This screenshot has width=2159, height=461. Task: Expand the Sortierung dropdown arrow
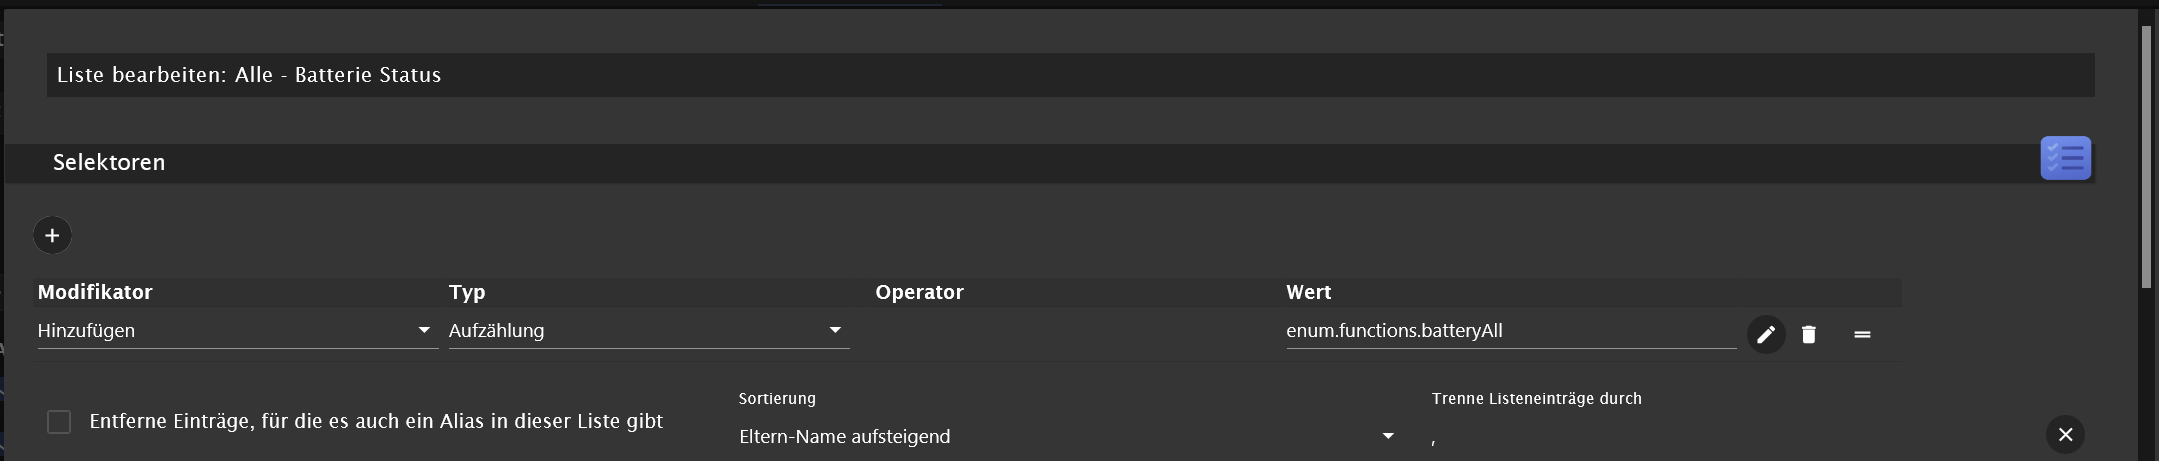pyautogui.click(x=1388, y=436)
